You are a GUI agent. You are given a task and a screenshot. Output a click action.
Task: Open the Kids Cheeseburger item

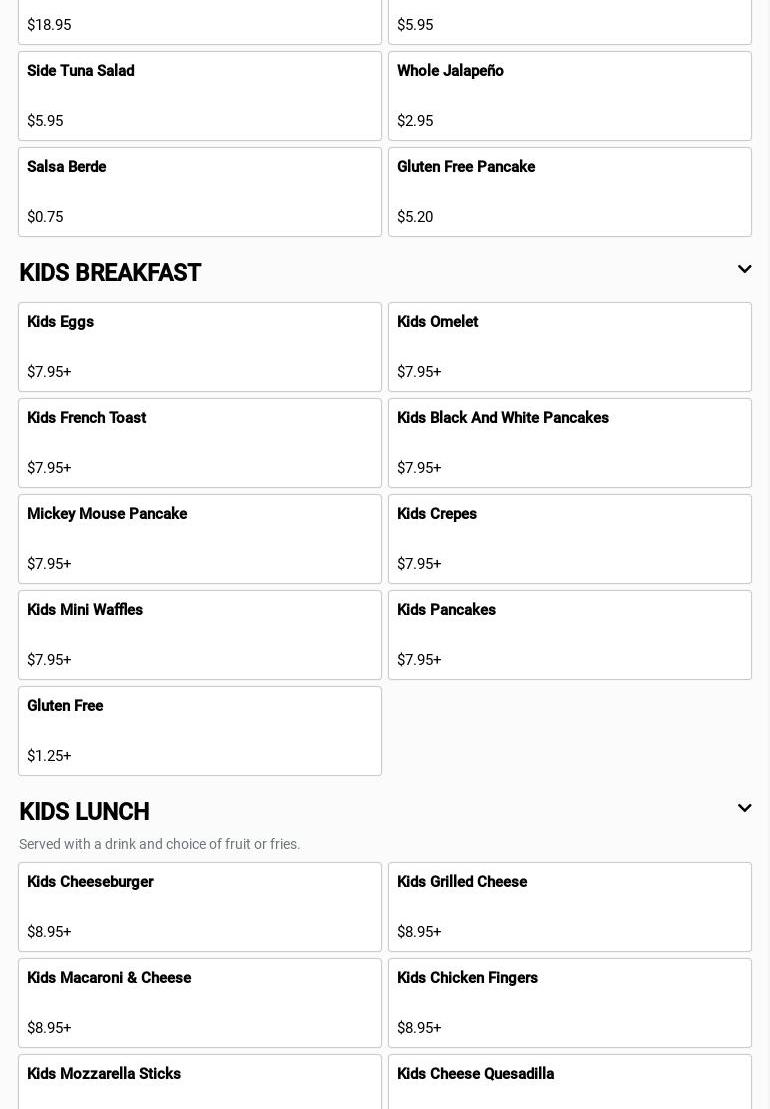coord(200,907)
